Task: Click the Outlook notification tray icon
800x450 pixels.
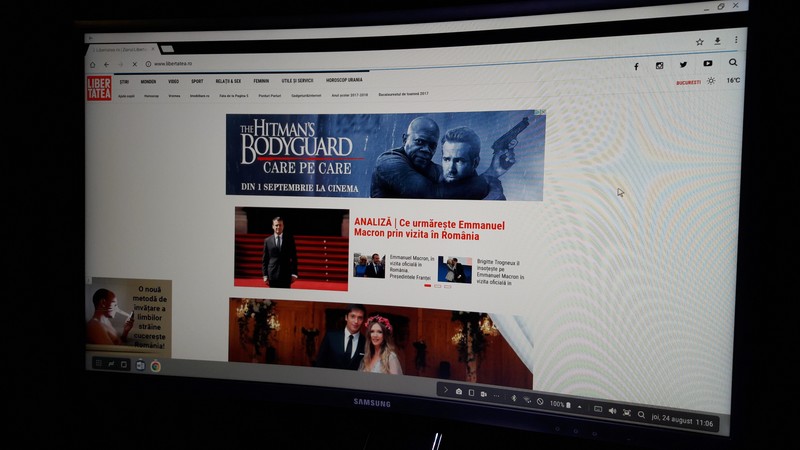Action: (x=484, y=394)
